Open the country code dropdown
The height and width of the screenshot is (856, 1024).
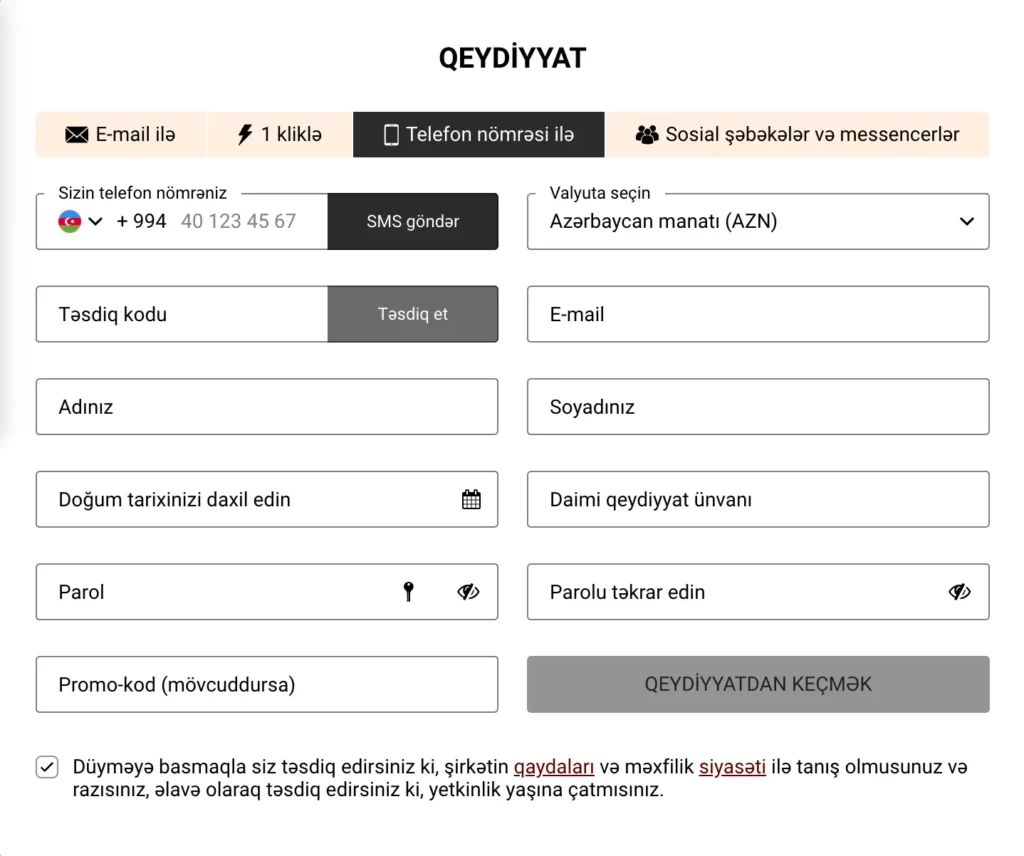point(95,221)
